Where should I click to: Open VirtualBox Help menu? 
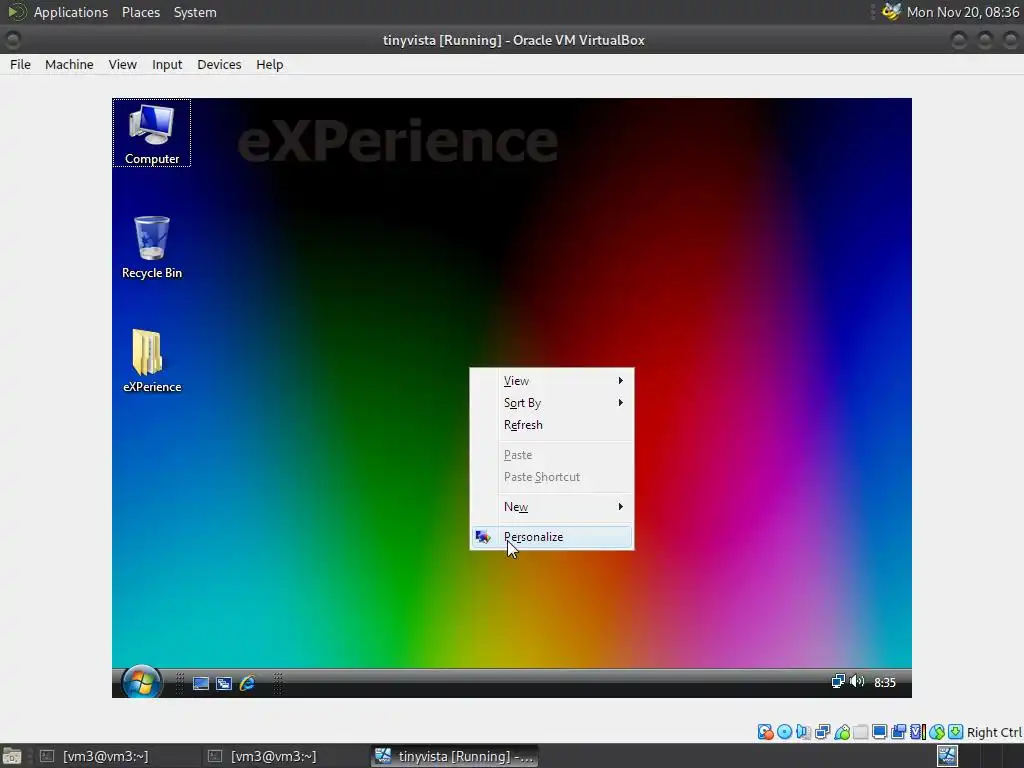[270, 65]
